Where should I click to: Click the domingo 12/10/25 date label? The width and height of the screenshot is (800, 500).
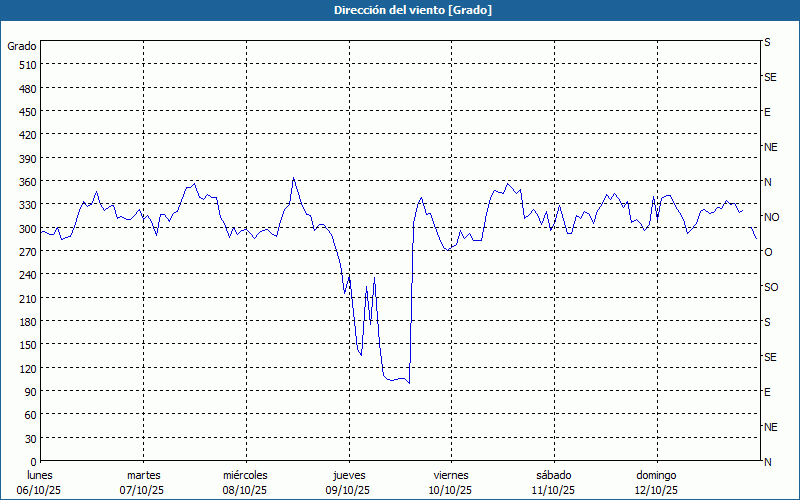[655, 482]
